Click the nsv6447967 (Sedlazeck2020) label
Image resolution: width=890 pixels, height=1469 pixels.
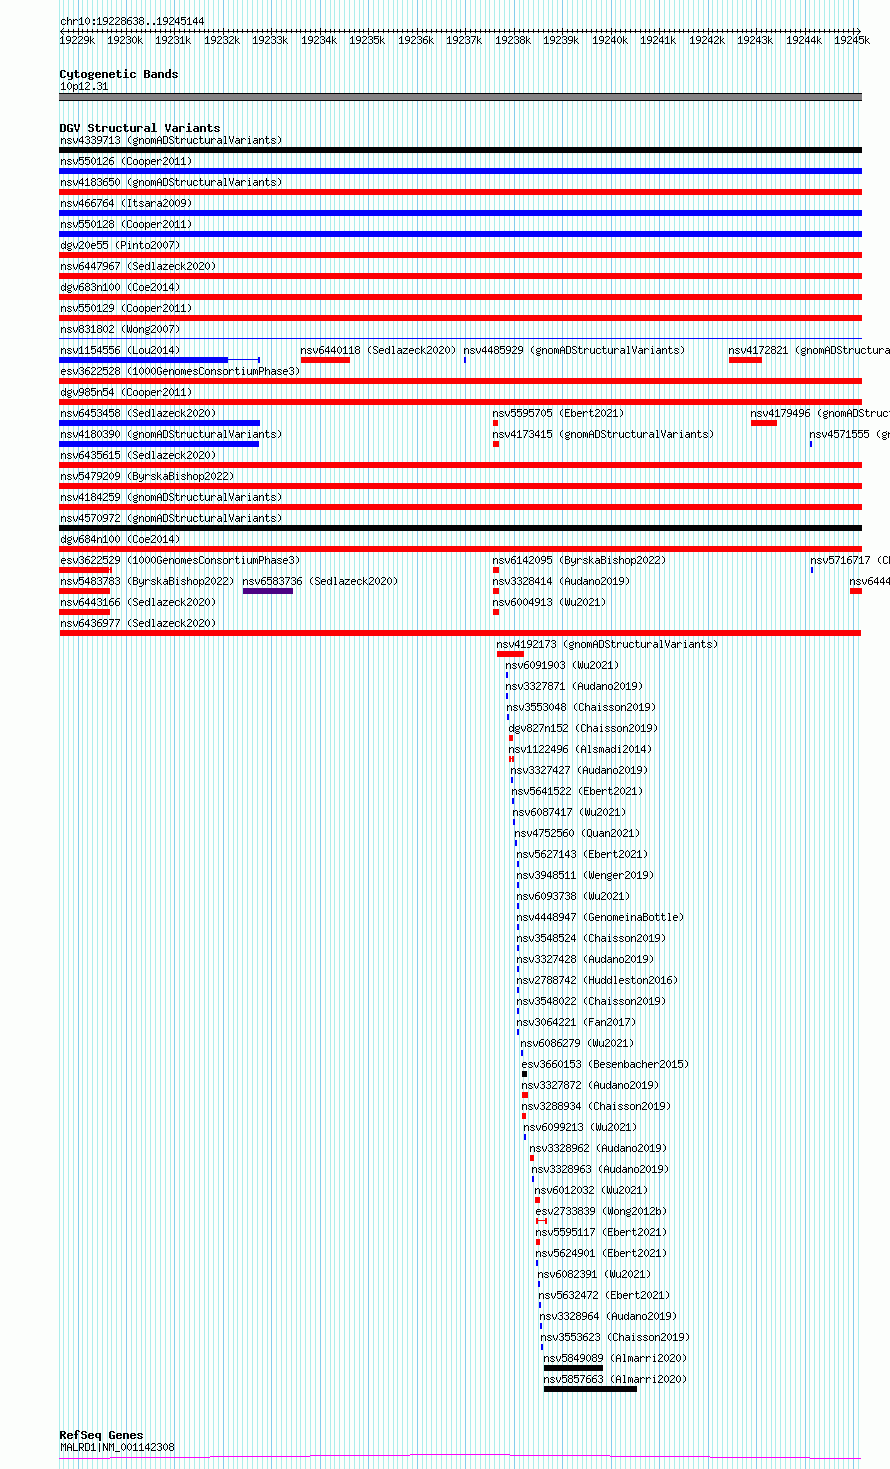138,266
